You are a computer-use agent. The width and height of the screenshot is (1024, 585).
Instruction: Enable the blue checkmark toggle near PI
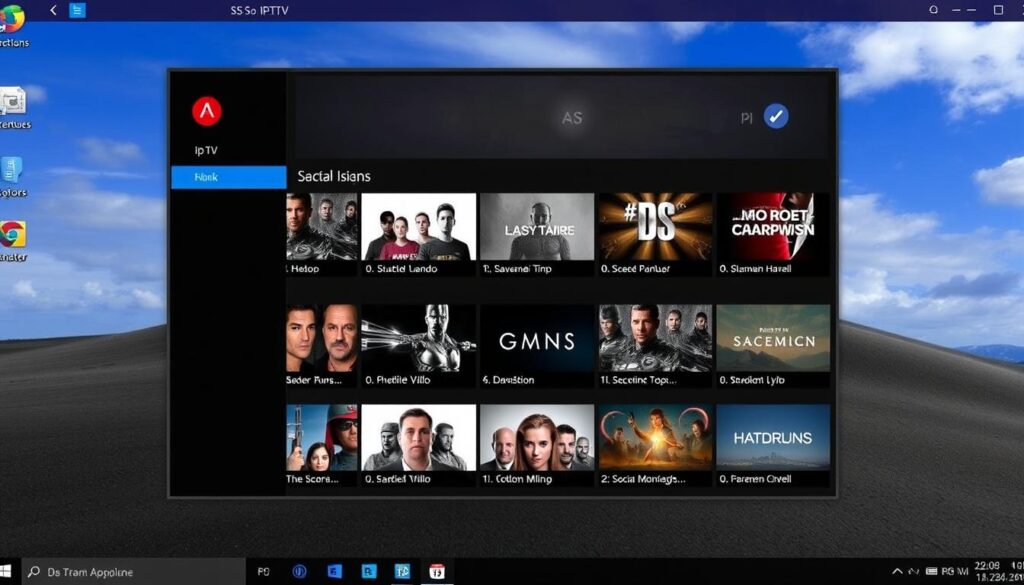click(778, 115)
